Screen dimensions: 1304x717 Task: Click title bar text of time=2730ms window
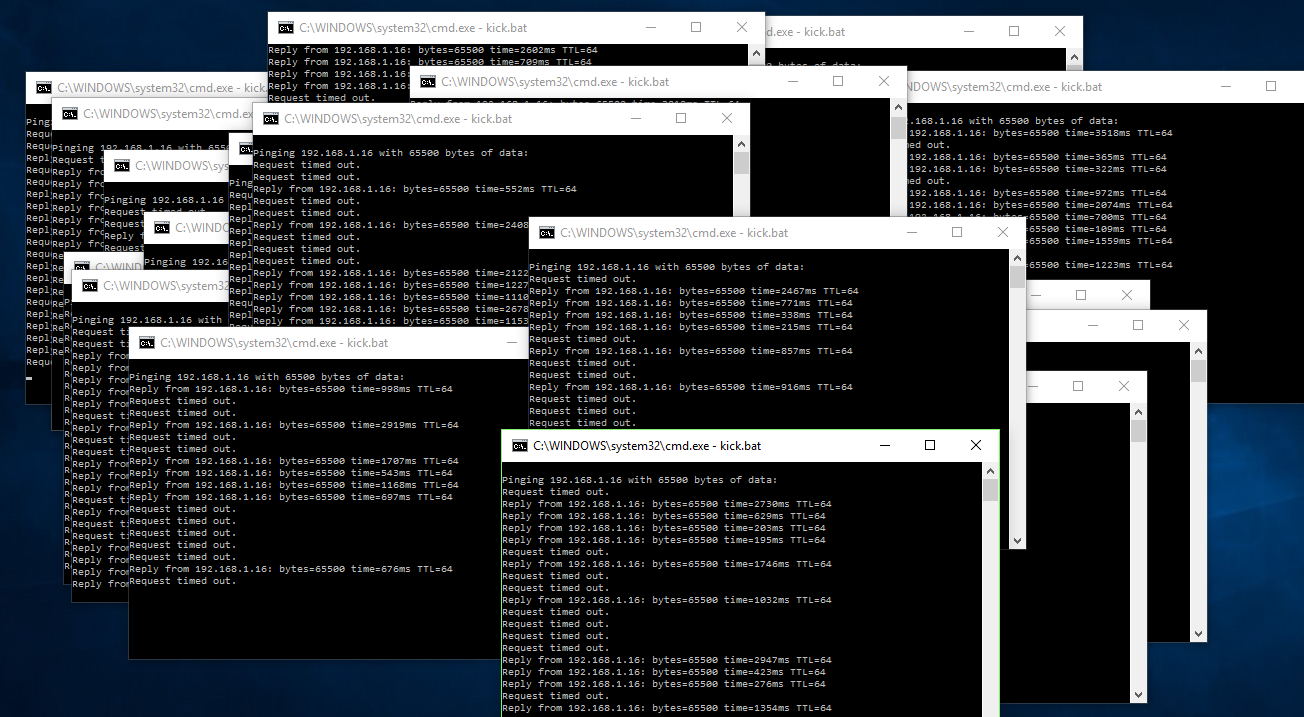click(647, 445)
